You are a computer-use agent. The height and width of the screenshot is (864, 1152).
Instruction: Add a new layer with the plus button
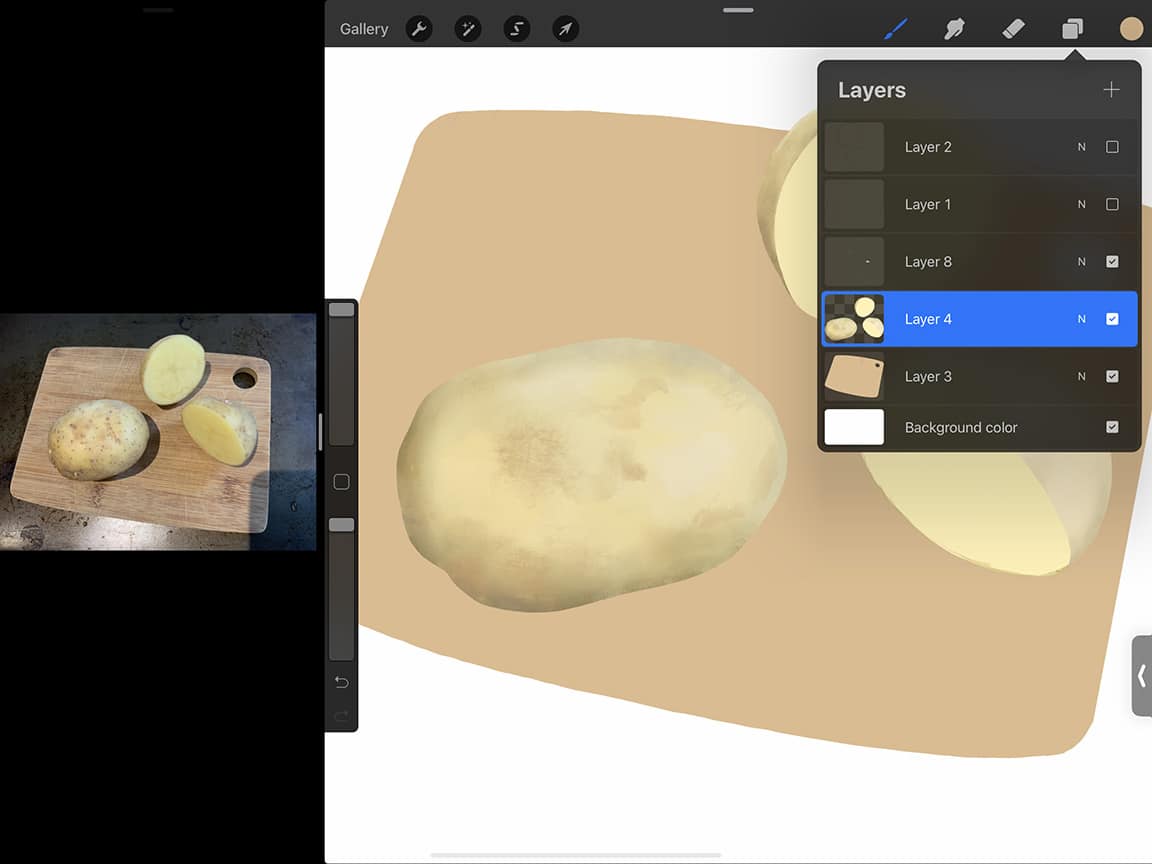[1111, 89]
